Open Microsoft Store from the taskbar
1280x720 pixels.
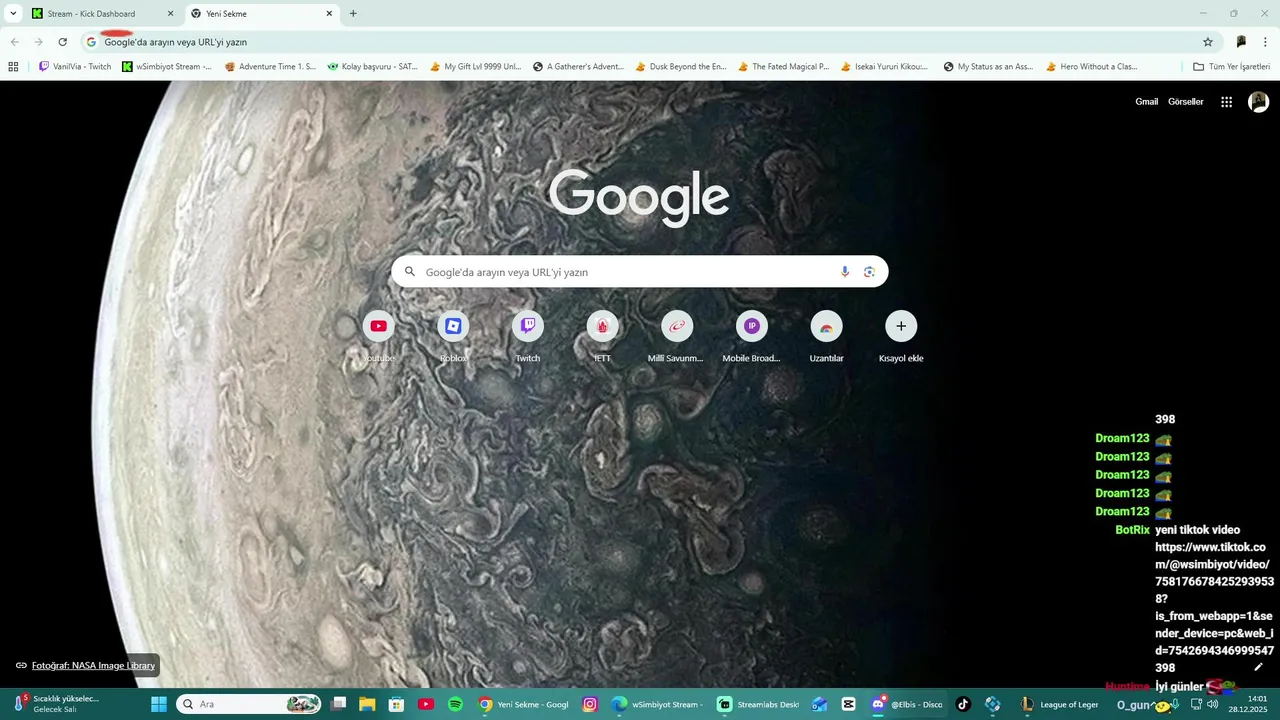pyautogui.click(x=397, y=704)
